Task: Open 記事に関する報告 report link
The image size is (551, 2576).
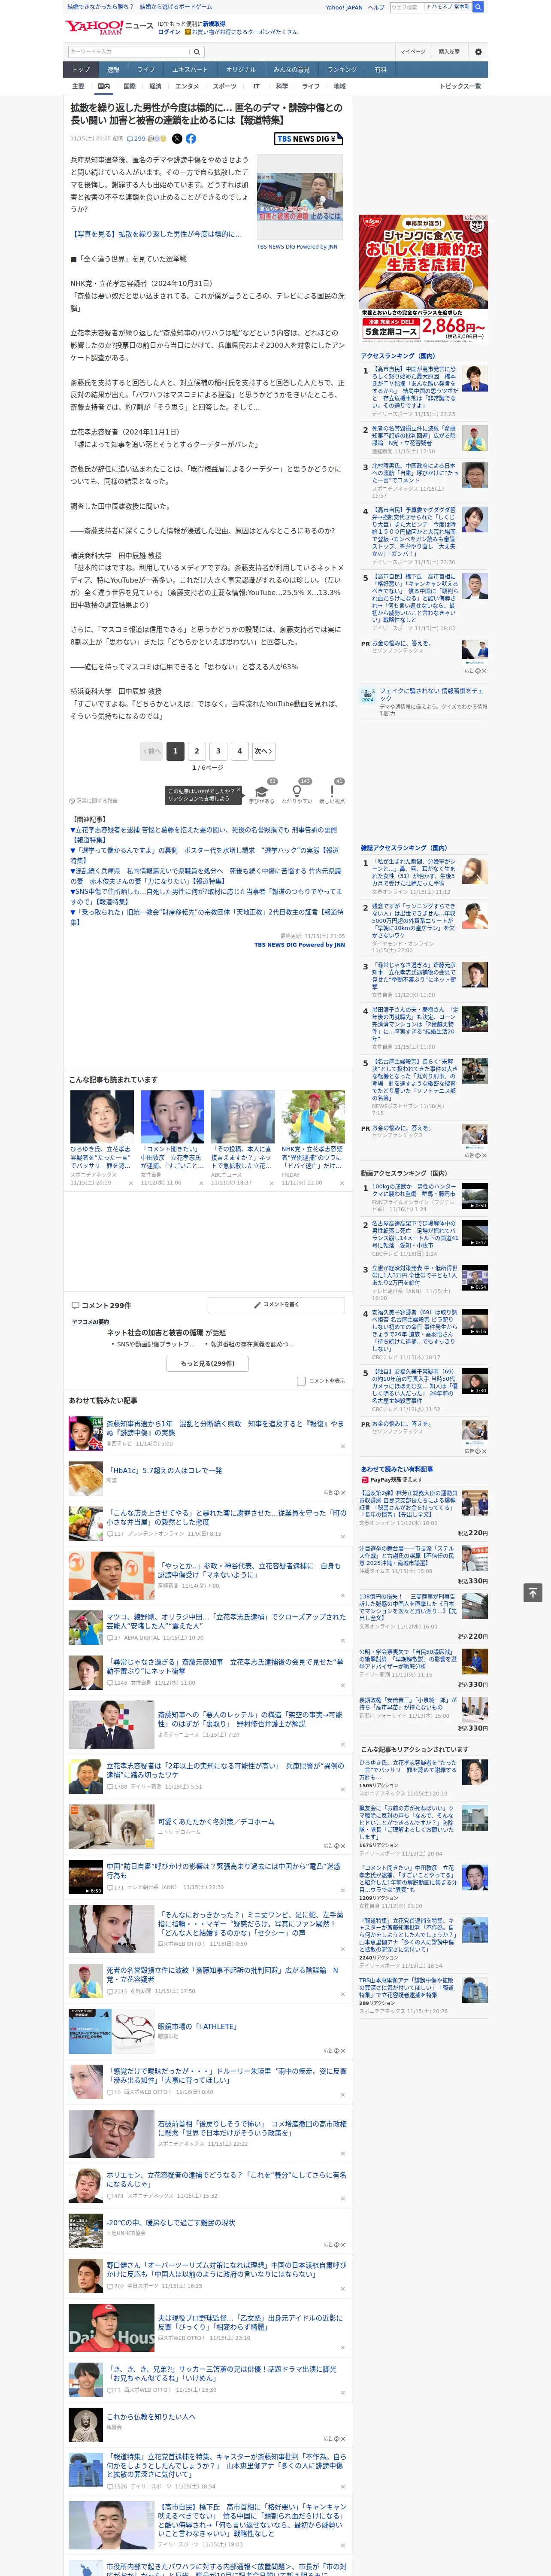Action: (x=94, y=801)
